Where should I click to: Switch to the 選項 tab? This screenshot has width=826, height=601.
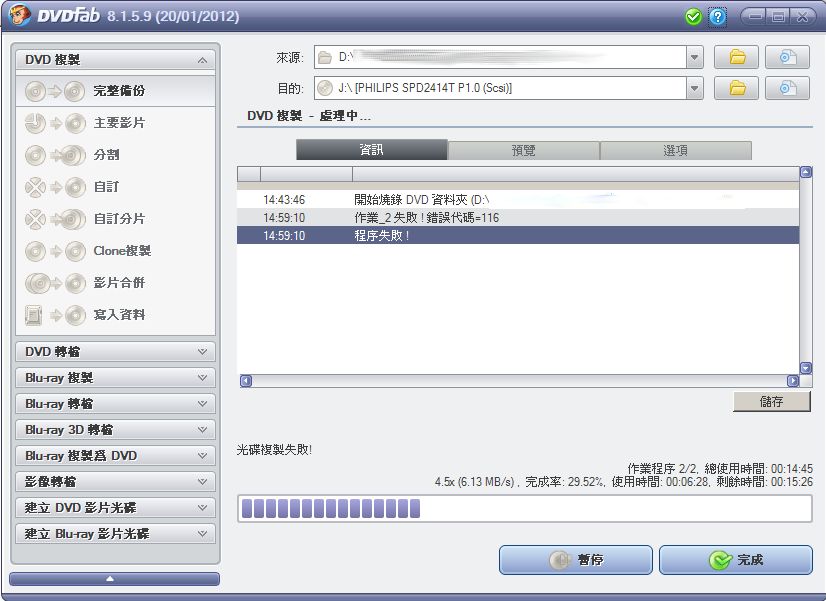(x=676, y=151)
